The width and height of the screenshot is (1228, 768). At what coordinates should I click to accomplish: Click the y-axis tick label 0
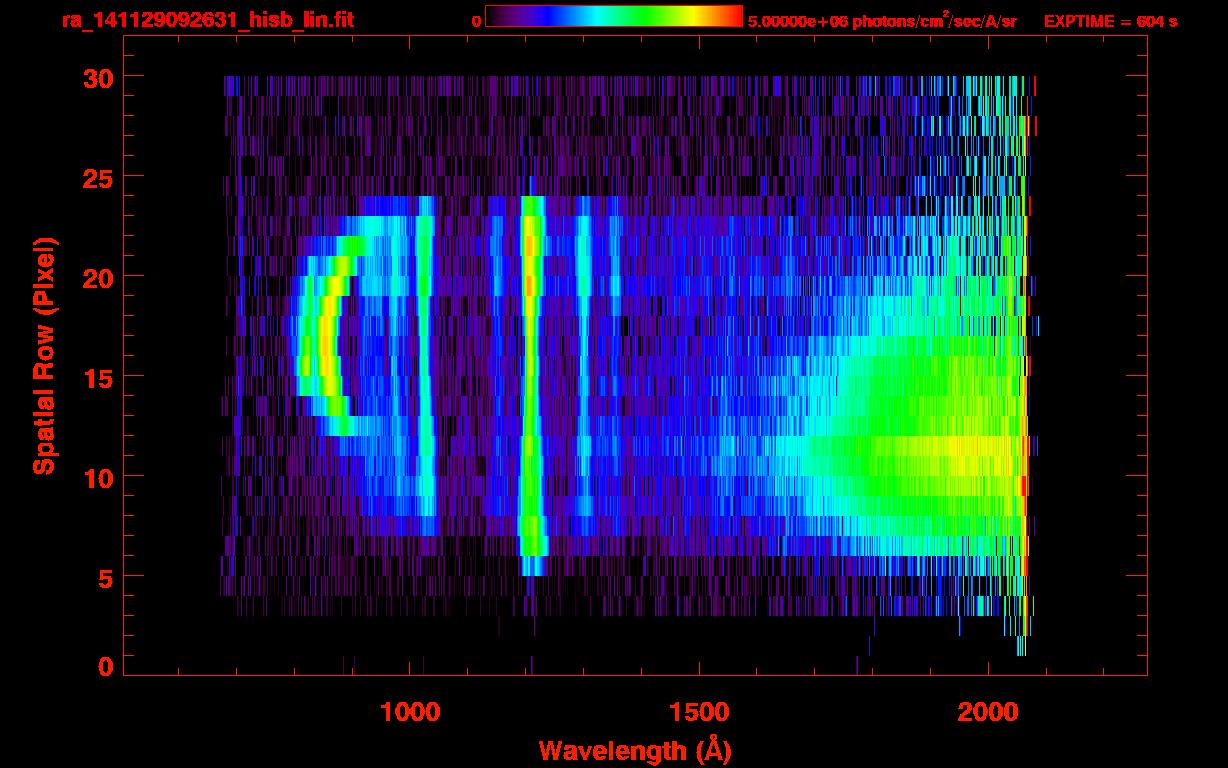(106, 667)
